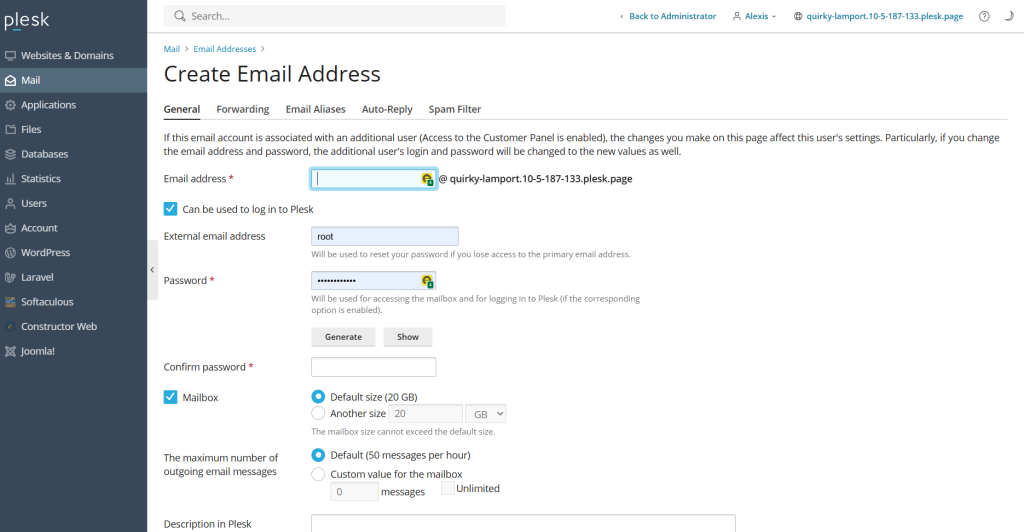Click the Constructor Web icon
The width and height of the screenshot is (1024, 532).
(10, 326)
